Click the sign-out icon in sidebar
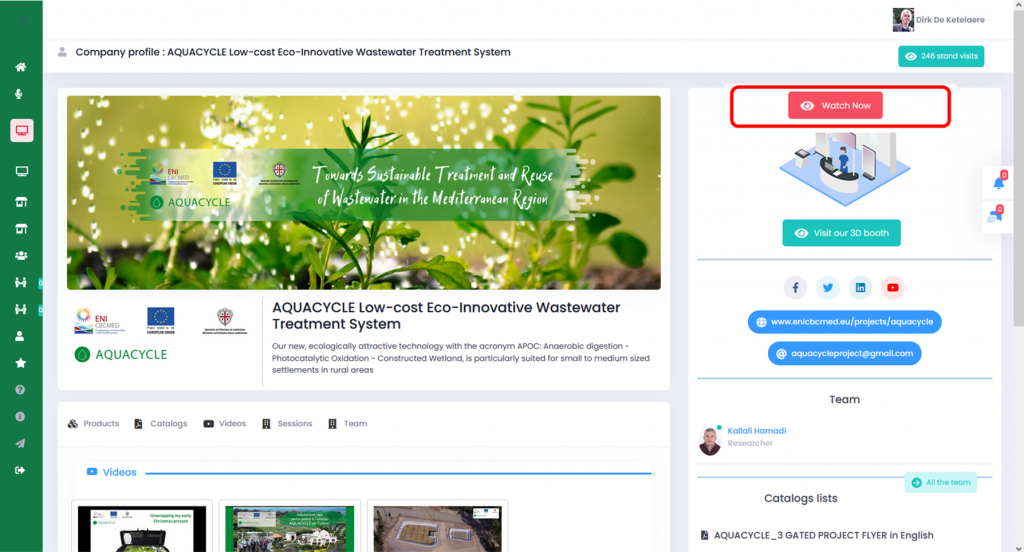This screenshot has width=1024, height=552. coord(21,470)
